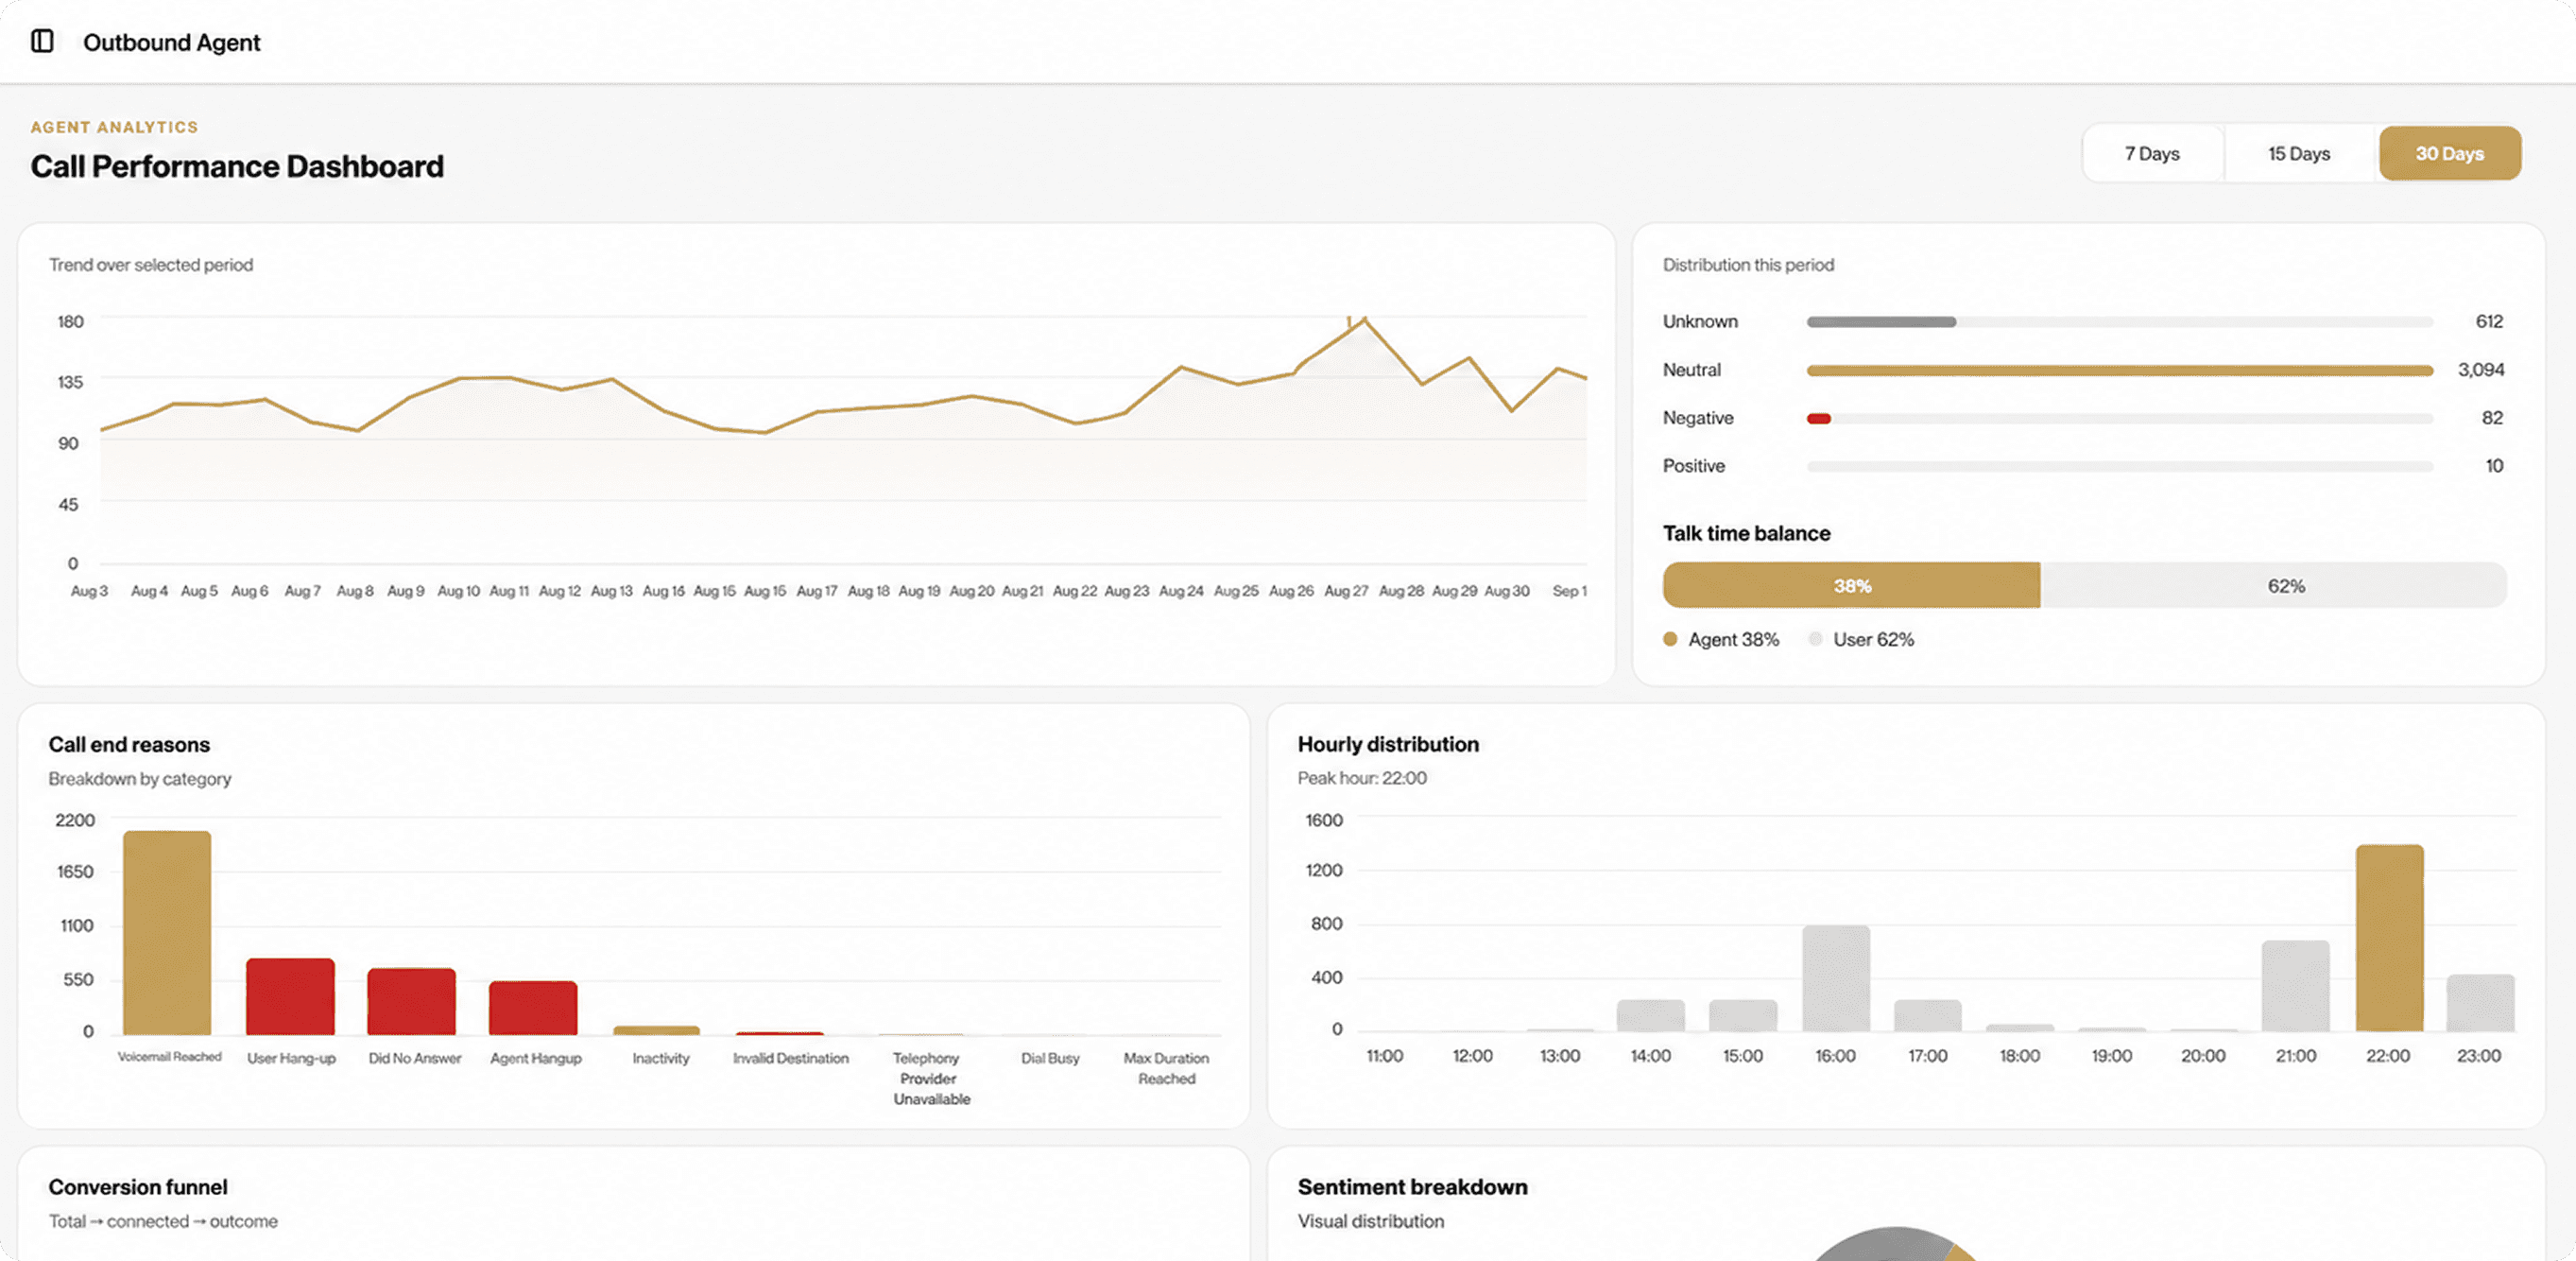
Task: Click the Outbound Agent title
Action: [171, 42]
